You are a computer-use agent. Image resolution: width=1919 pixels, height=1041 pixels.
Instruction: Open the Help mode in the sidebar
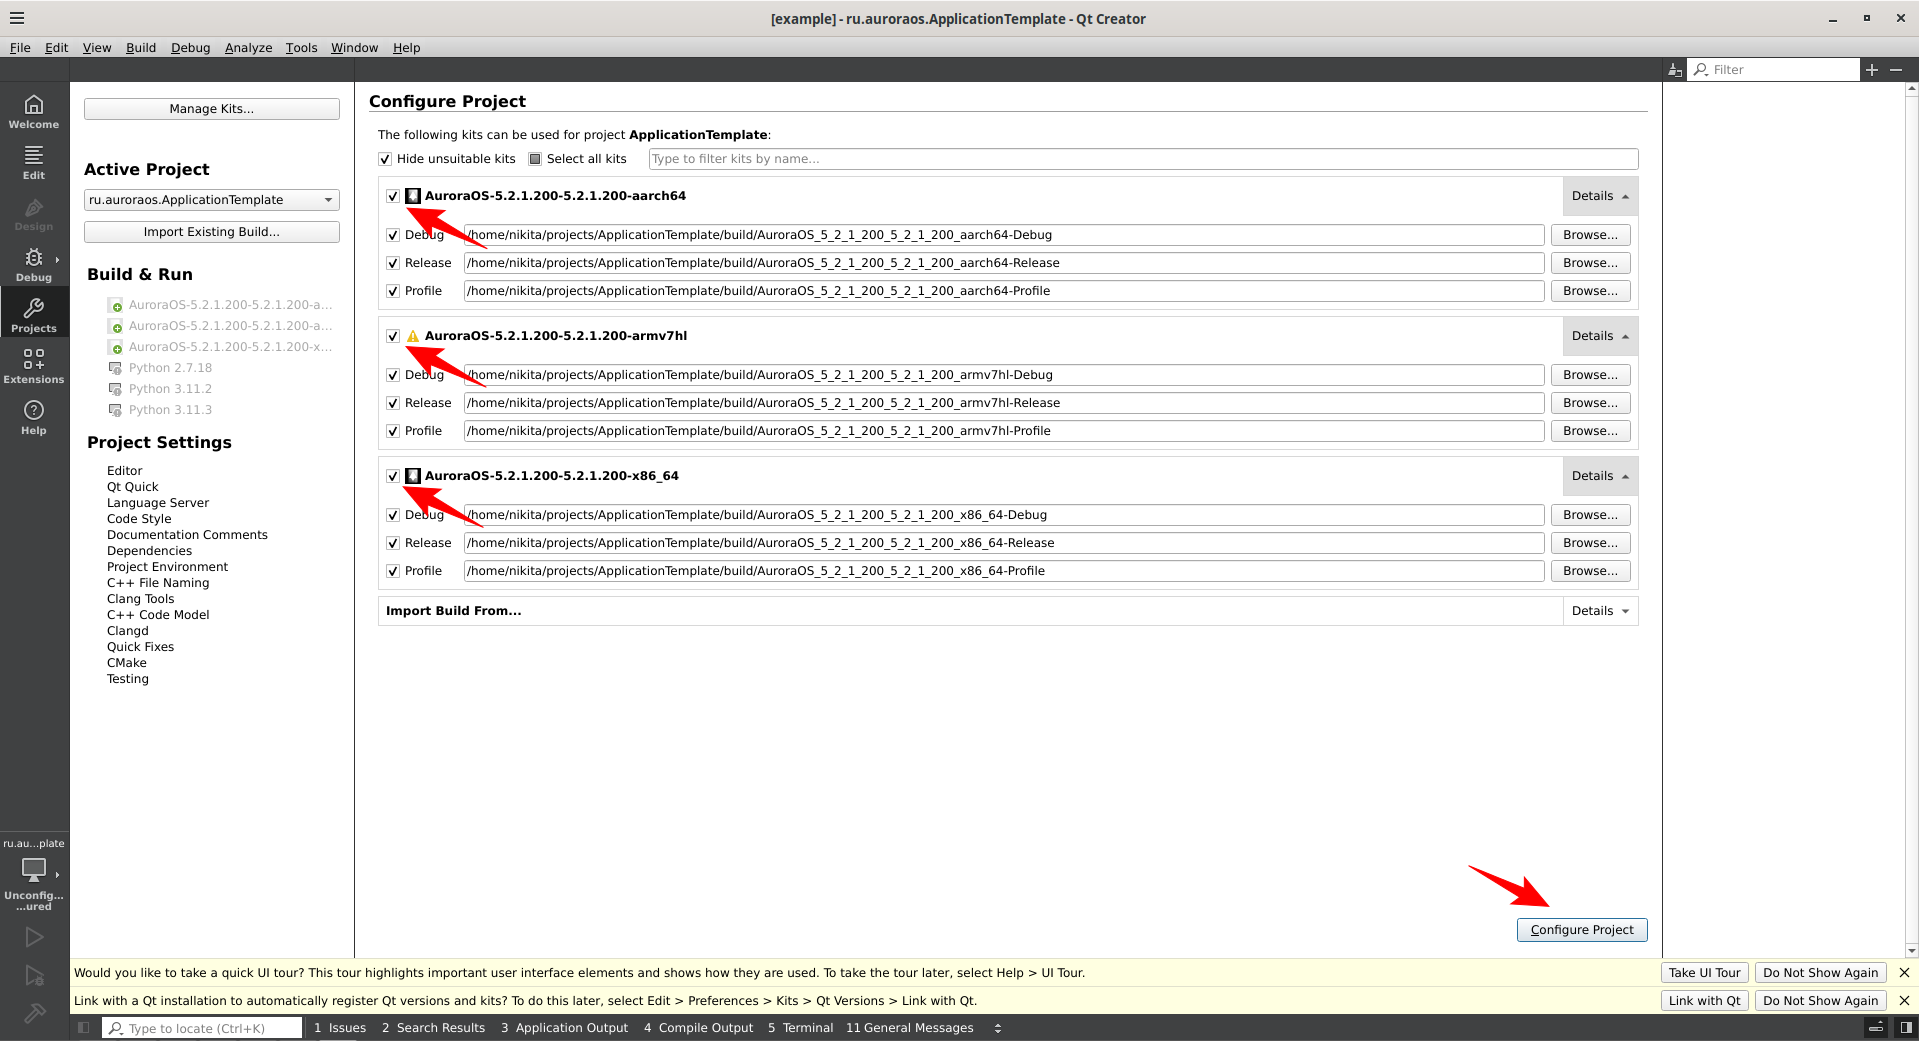pos(34,416)
